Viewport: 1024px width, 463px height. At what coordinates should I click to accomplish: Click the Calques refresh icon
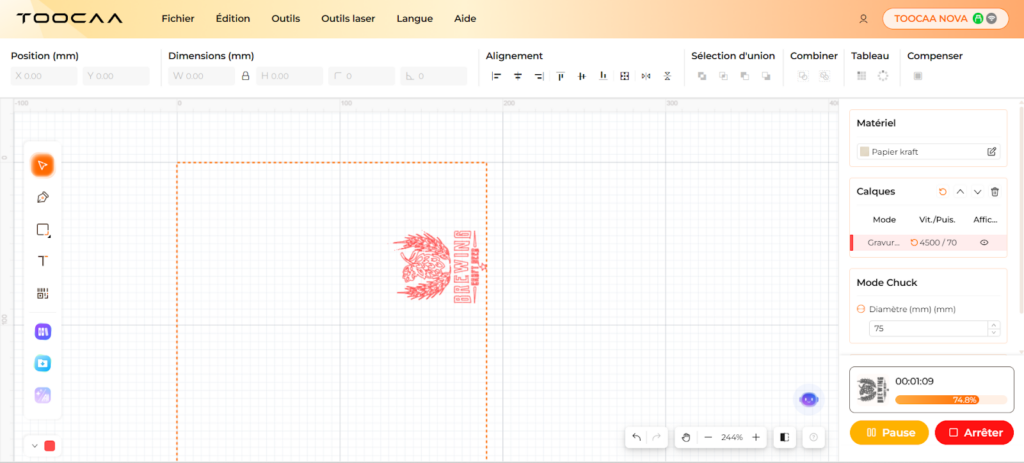click(942, 191)
